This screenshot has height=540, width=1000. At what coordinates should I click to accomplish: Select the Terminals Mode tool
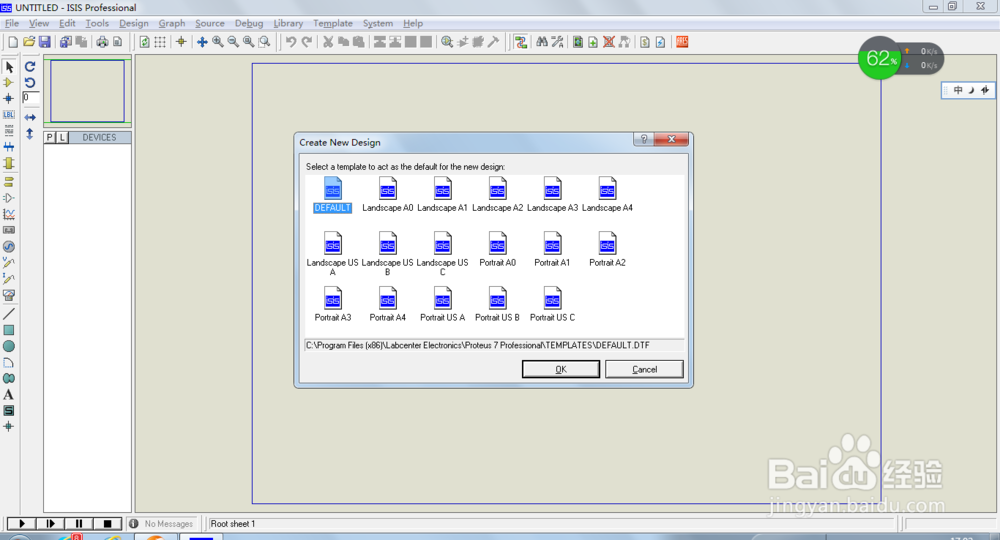pyautogui.click(x=9, y=182)
